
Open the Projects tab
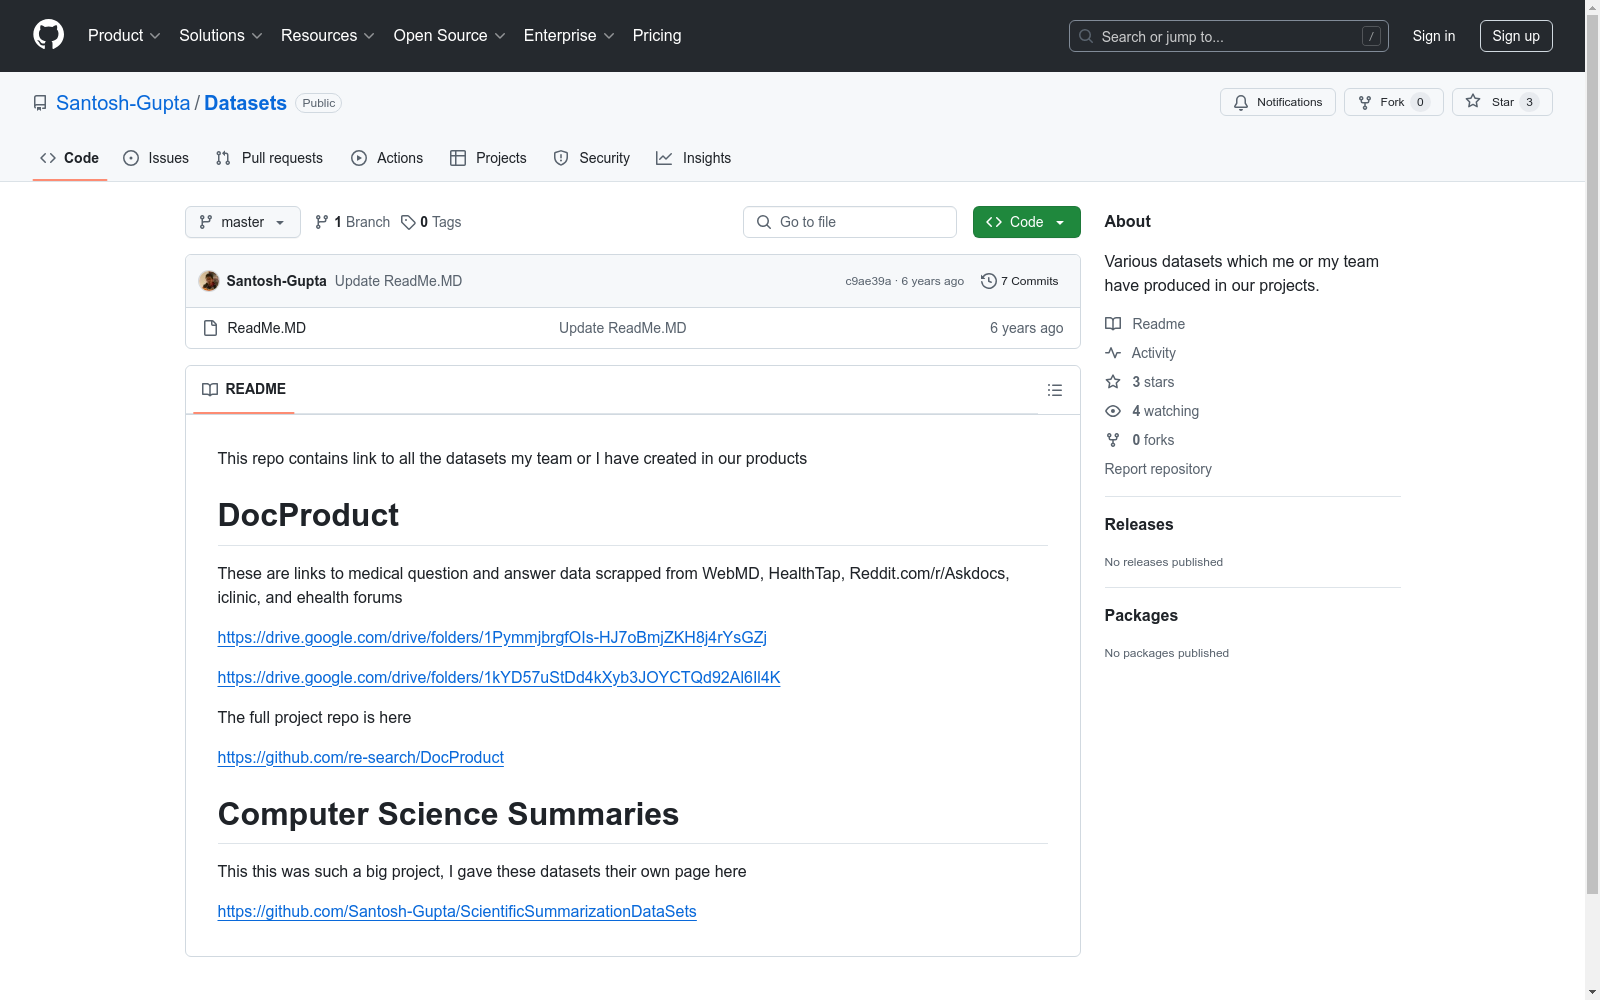[x=488, y=158]
